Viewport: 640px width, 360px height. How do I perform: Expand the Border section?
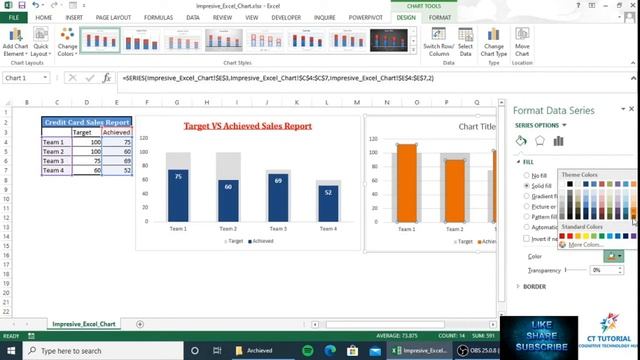tap(518, 287)
